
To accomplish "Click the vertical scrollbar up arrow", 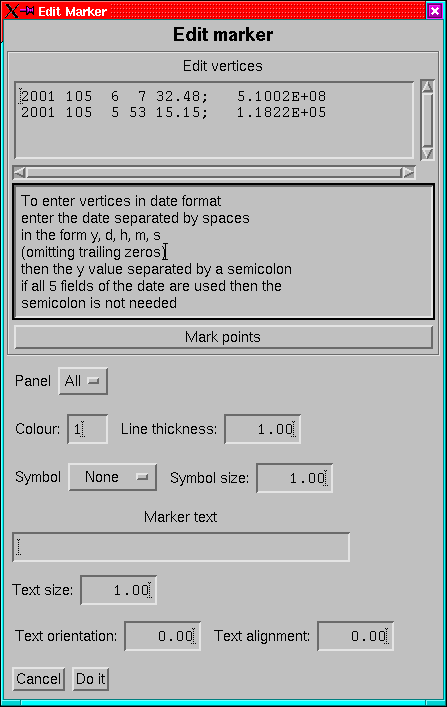I will coord(427,87).
